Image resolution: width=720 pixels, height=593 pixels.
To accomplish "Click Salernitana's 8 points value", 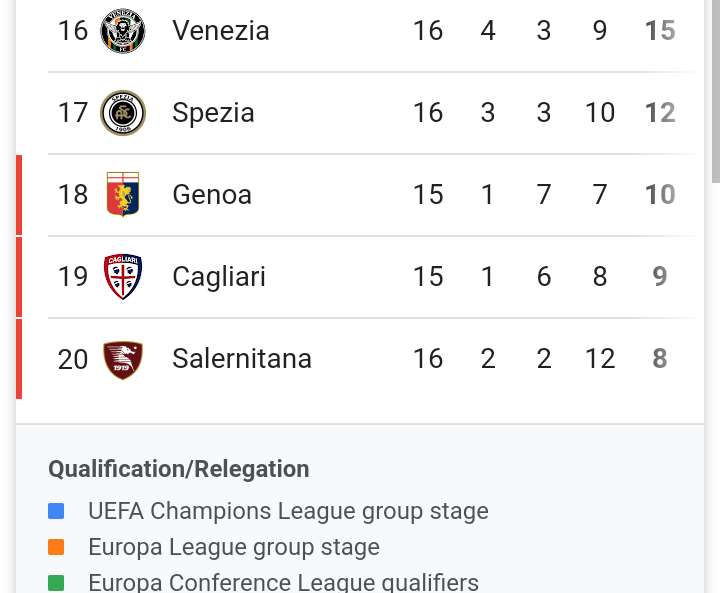I will click(x=660, y=358).
